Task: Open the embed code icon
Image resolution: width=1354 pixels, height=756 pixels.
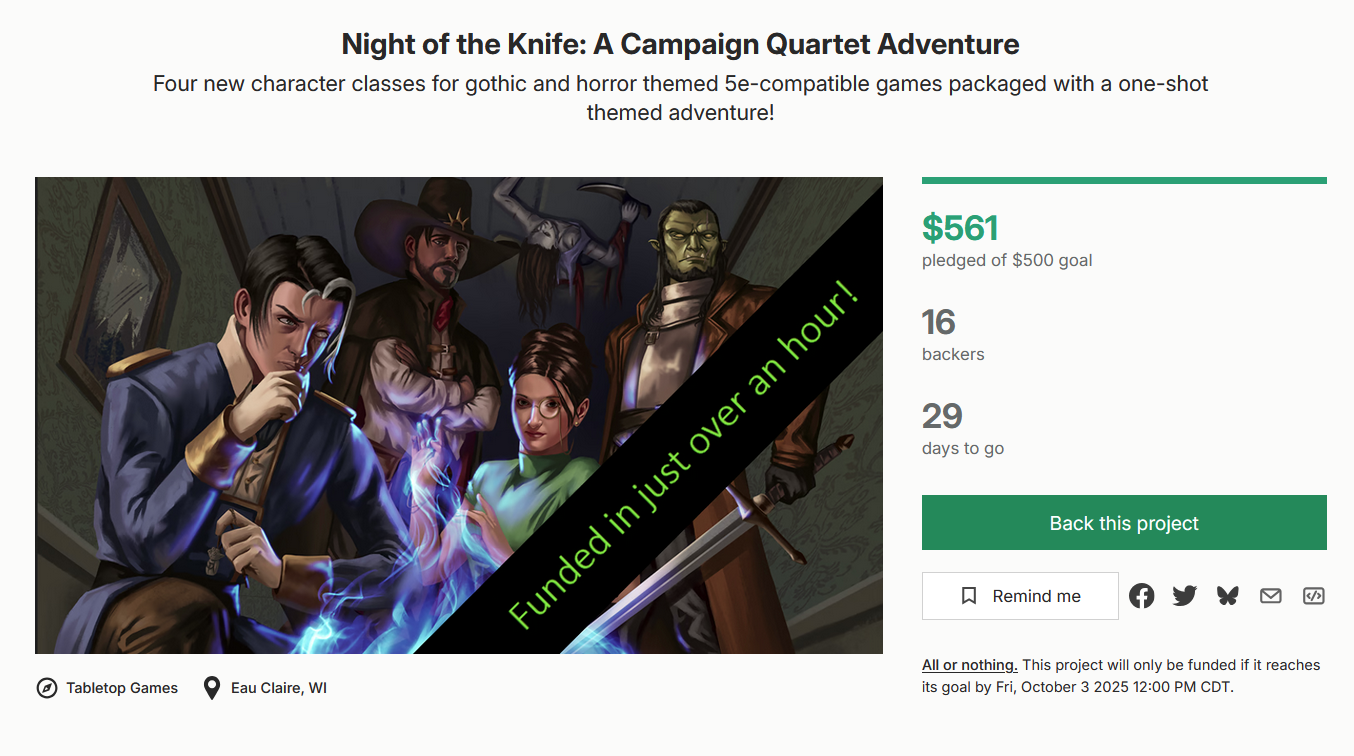Action: 1313,596
